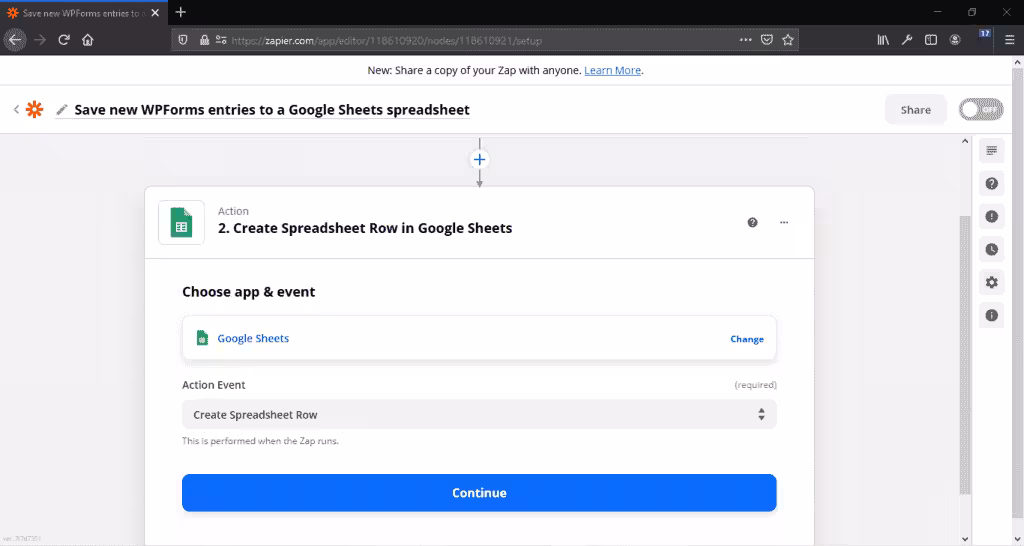Screen dimensions: 1024x546
Task: Click the Google Sheets action step icon
Action: click(x=181, y=222)
